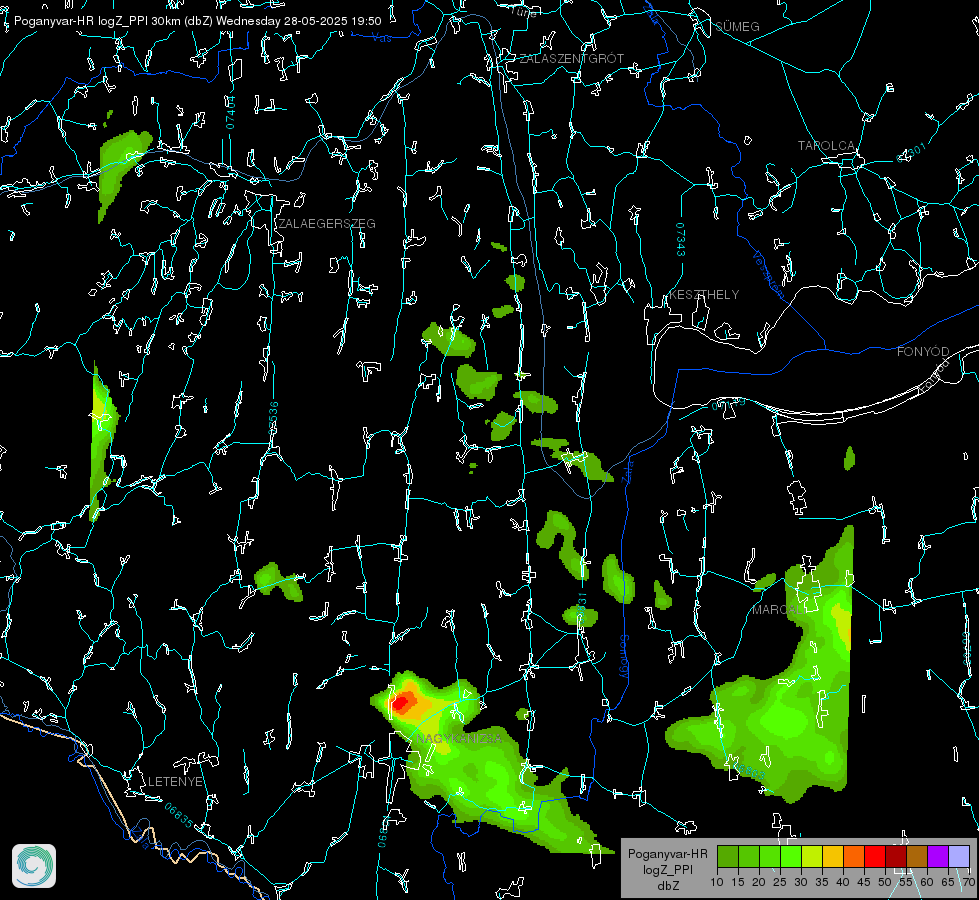Choose the orange 40–45 dBZ legend swatch
Image resolution: width=979 pixels, height=900 pixels.
point(854,856)
